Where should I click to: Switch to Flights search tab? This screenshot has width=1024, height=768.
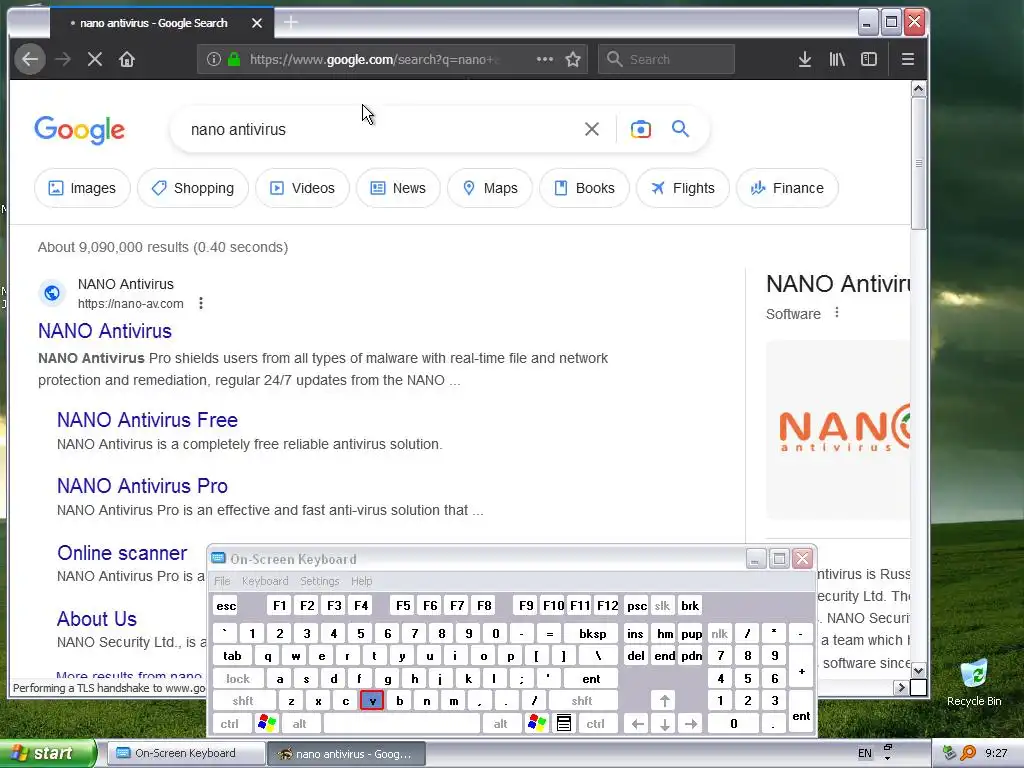click(682, 188)
